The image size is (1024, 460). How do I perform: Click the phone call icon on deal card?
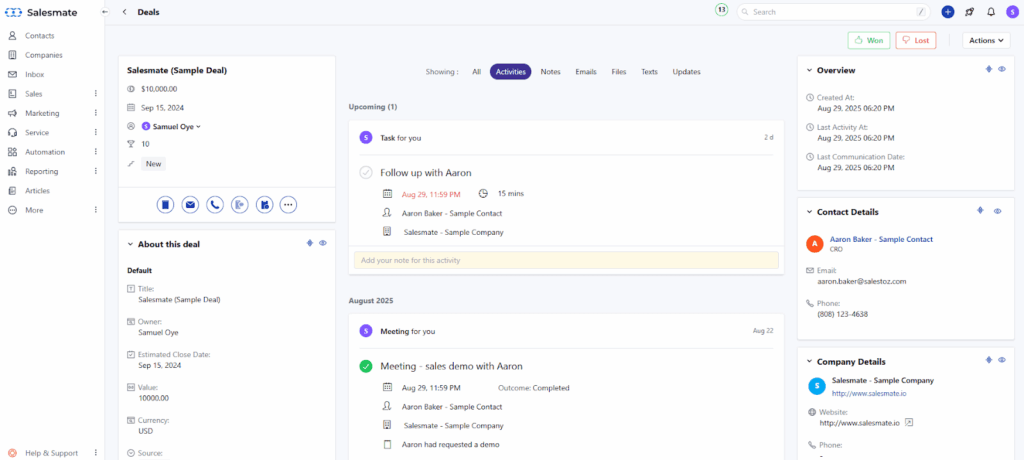215,204
